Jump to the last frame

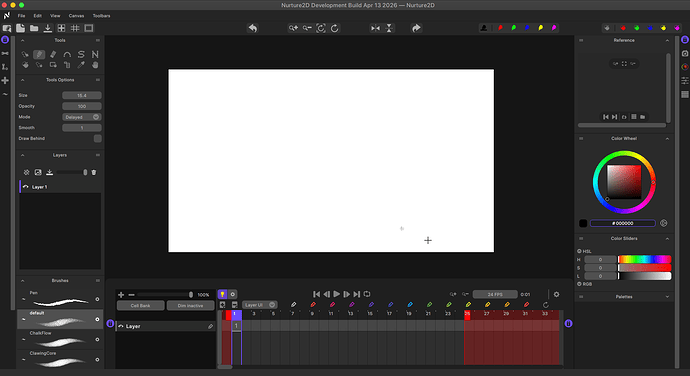click(356, 294)
